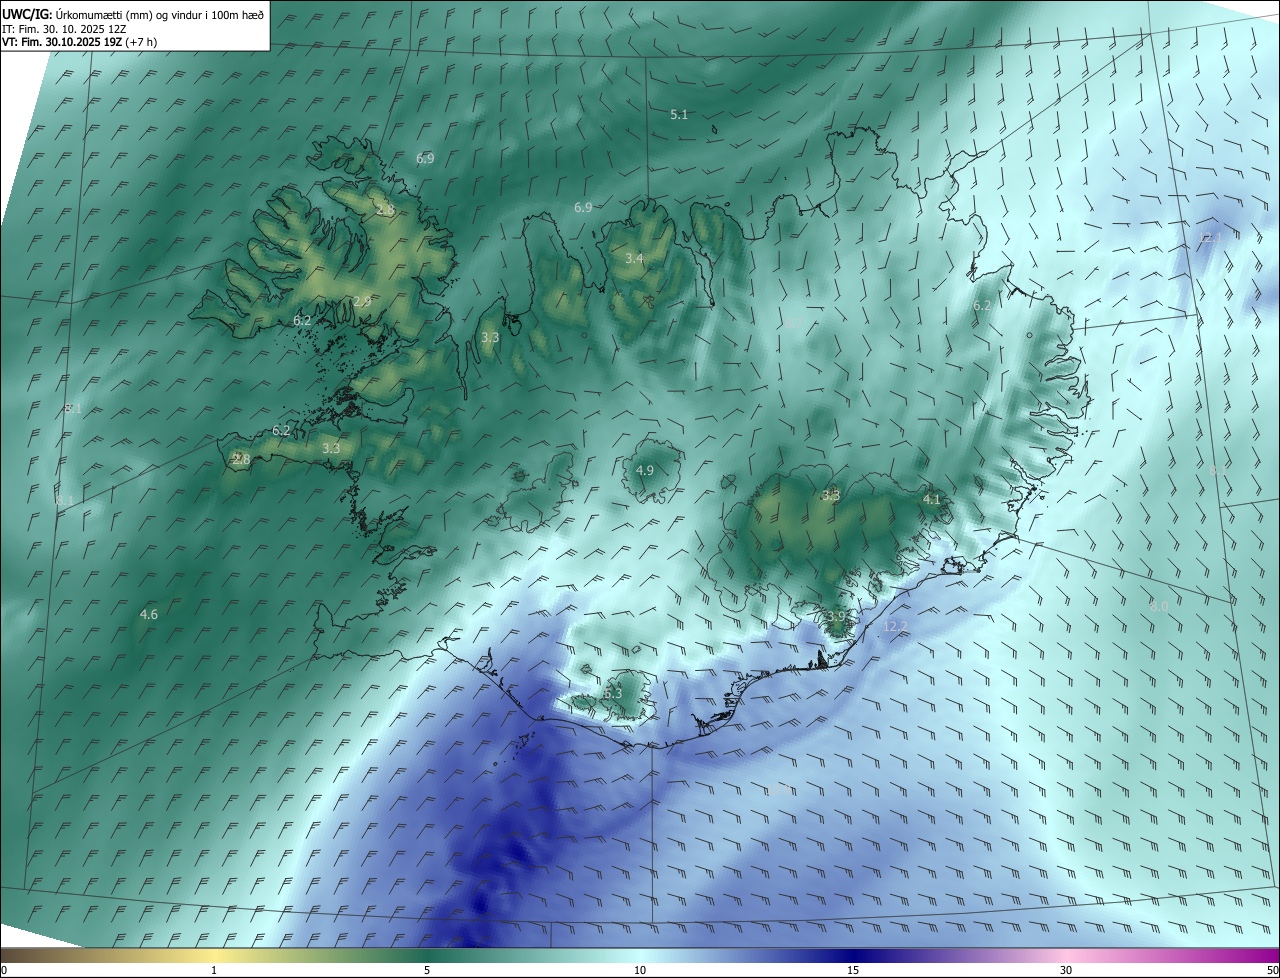Click the 50 tick on color scale
Image resolution: width=1280 pixels, height=978 pixels.
tap(1272, 970)
